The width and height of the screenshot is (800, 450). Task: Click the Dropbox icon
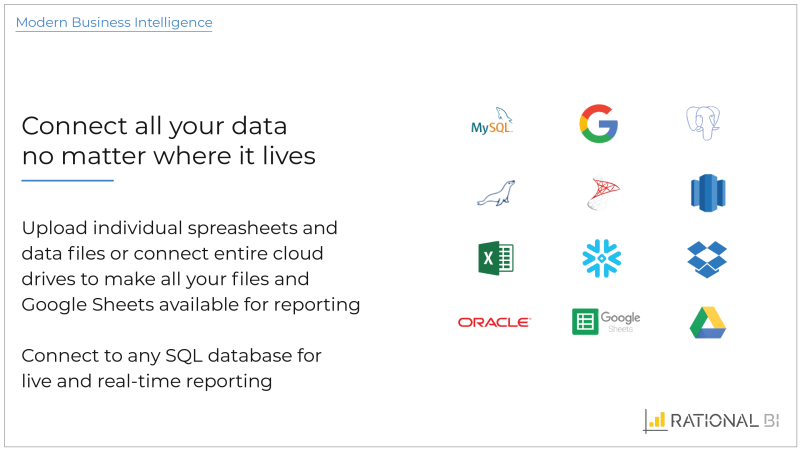pos(707,259)
